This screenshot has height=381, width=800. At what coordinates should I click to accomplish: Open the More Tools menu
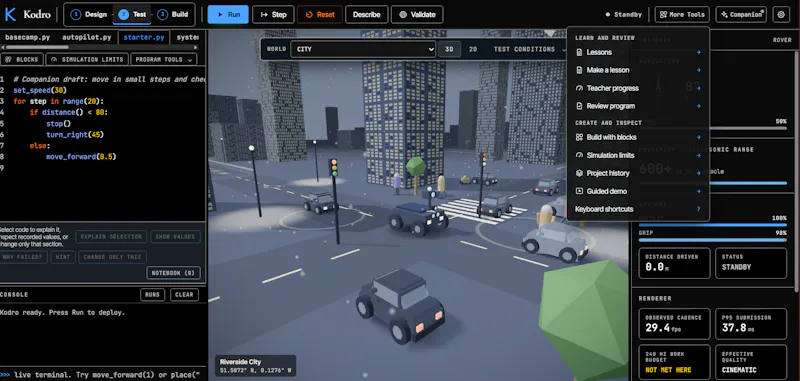(x=682, y=15)
